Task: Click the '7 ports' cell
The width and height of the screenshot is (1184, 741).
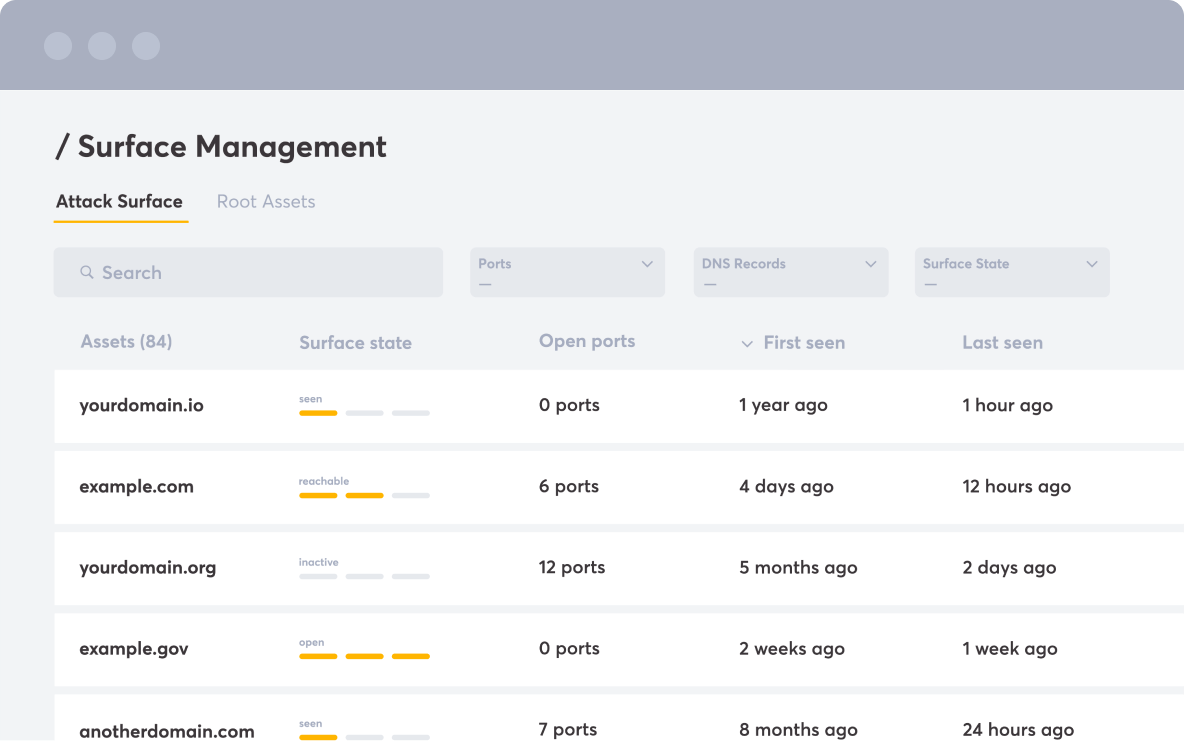Action: [568, 729]
